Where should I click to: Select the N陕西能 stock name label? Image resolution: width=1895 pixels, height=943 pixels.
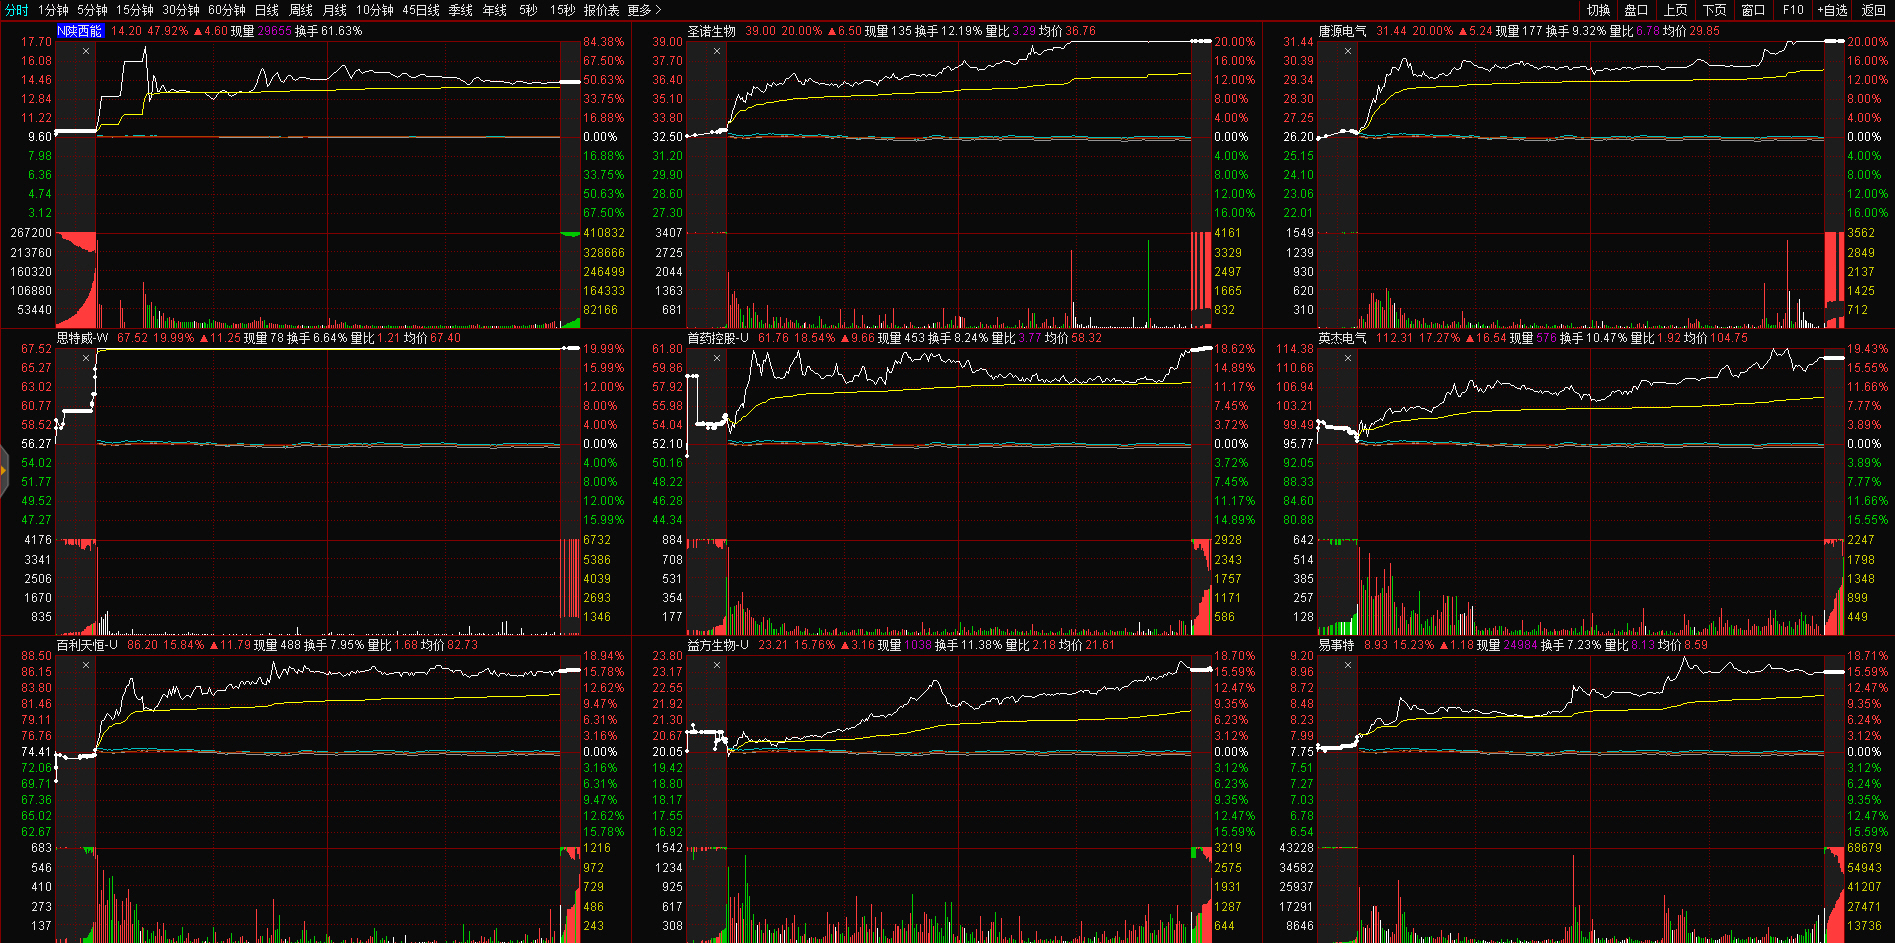pyautogui.click(x=80, y=31)
